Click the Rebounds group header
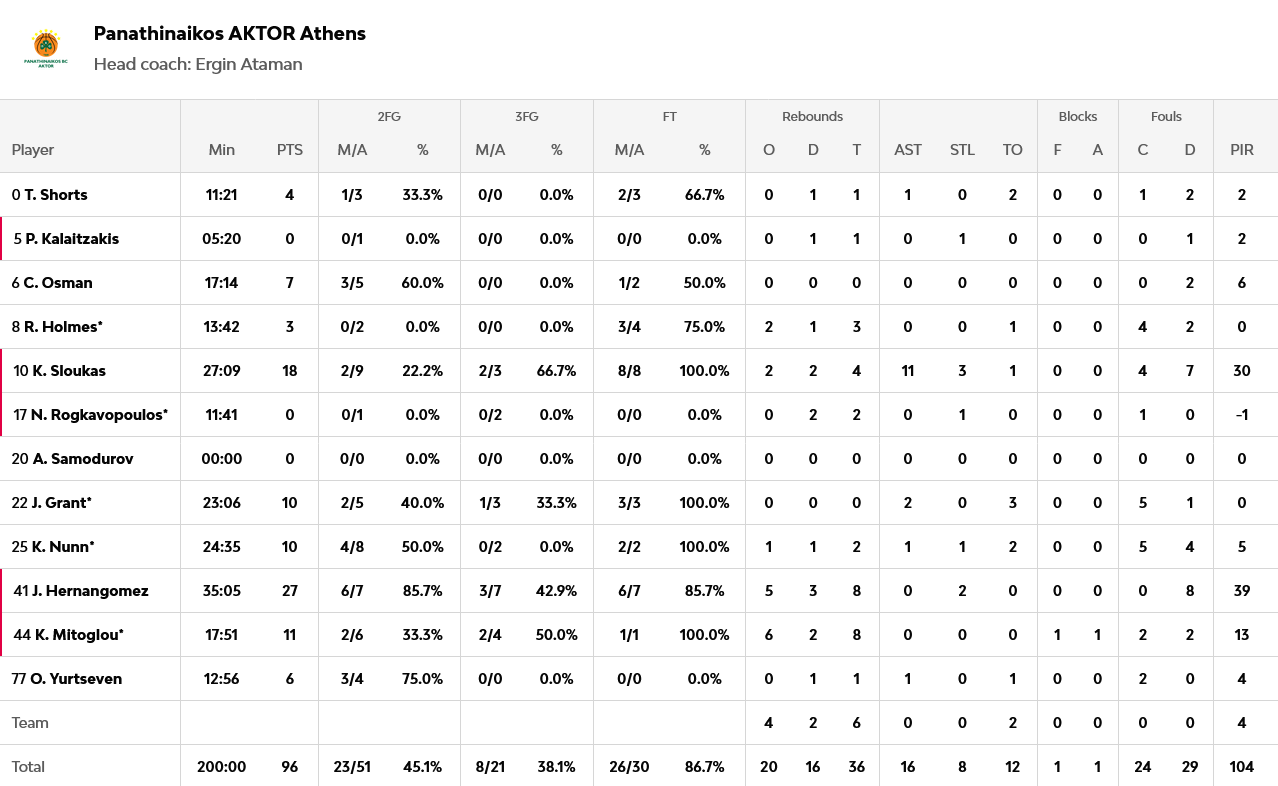The height and width of the screenshot is (786, 1278). click(812, 117)
